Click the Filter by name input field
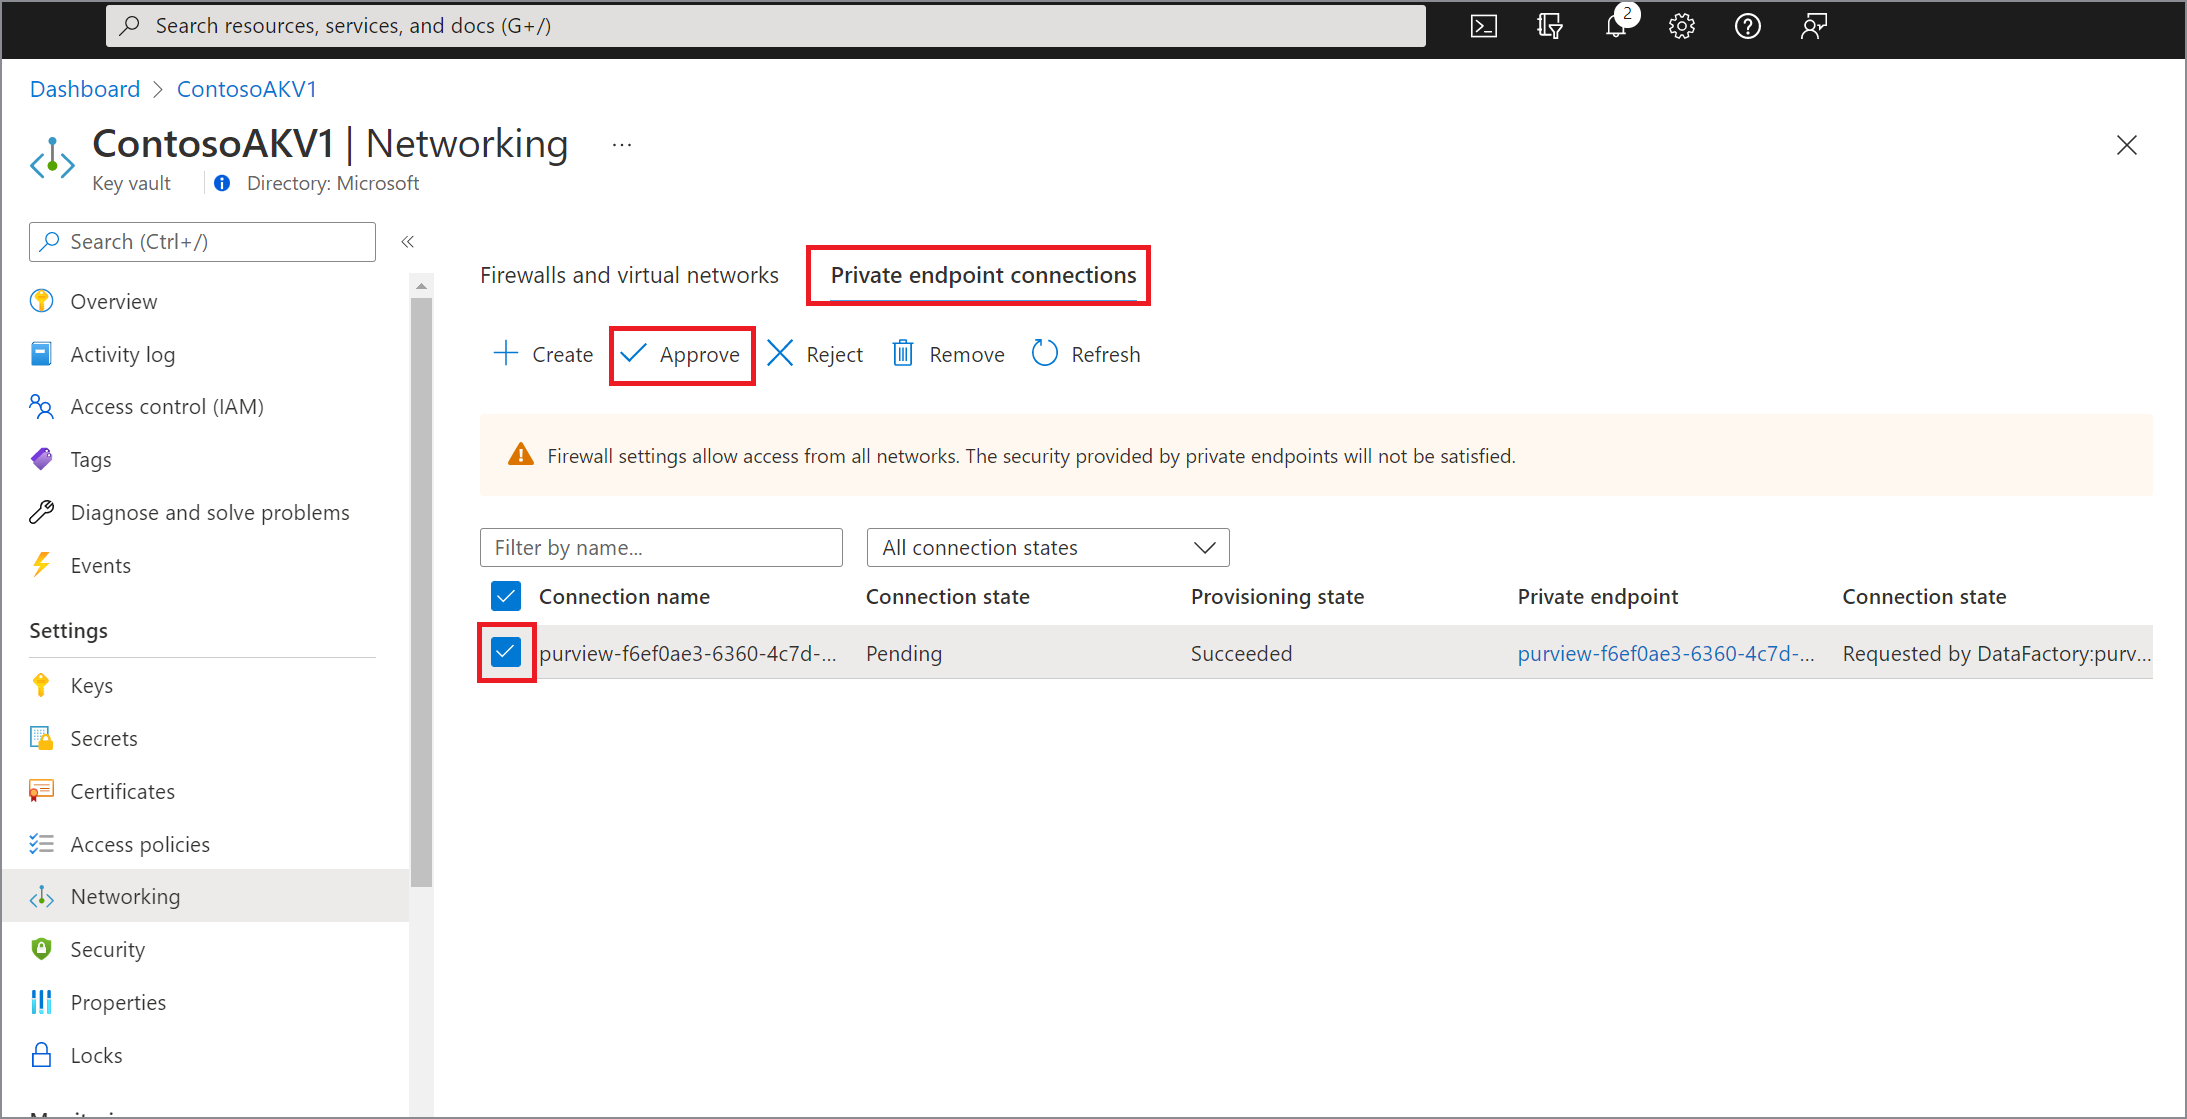The width and height of the screenshot is (2187, 1119). point(662,545)
